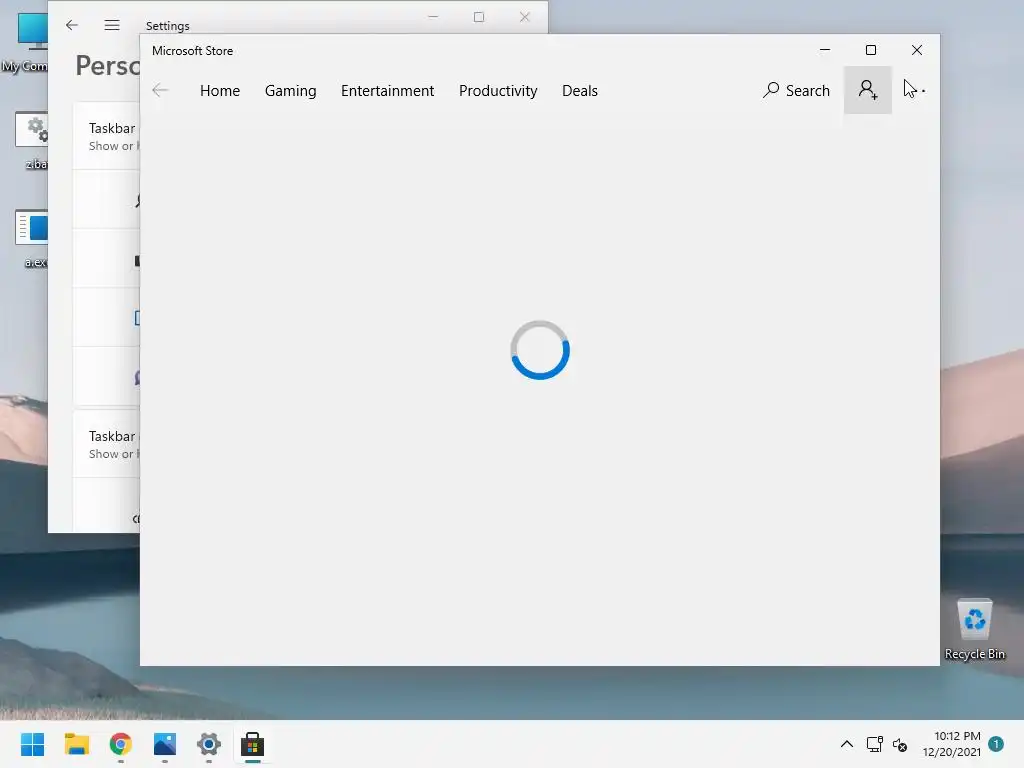The image size is (1024, 768).
Task: Close the Settings window
Action: (x=524, y=17)
